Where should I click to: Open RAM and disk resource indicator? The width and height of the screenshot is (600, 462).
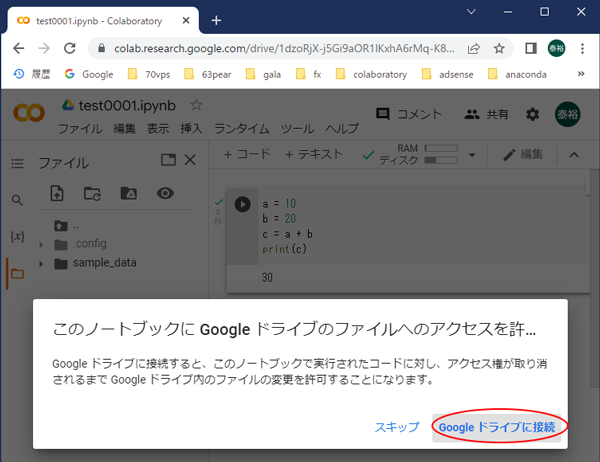click(x=419, y=154)
